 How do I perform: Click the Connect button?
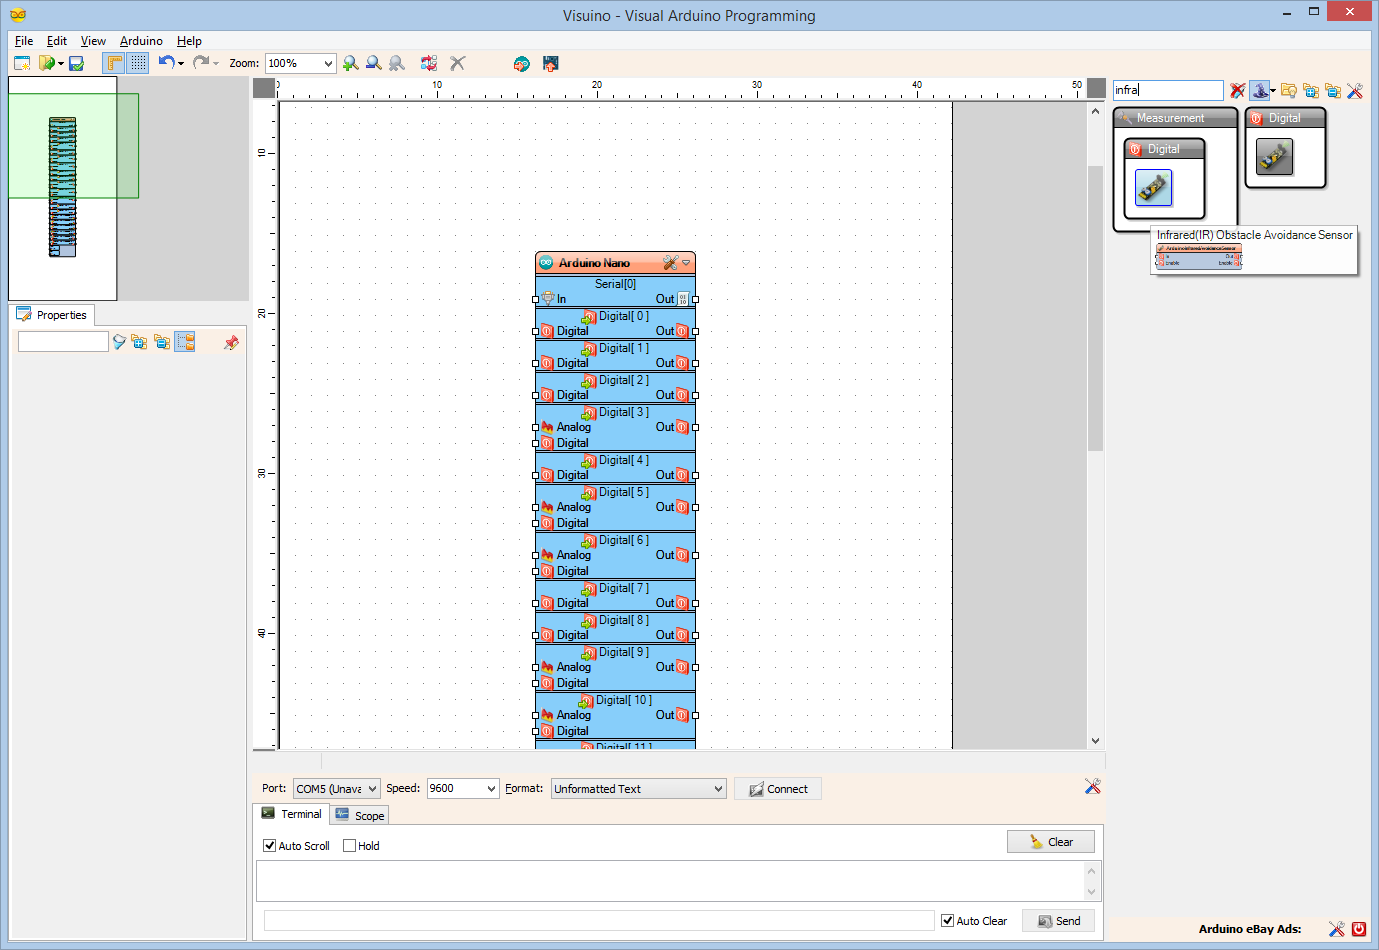click(778, 788)
